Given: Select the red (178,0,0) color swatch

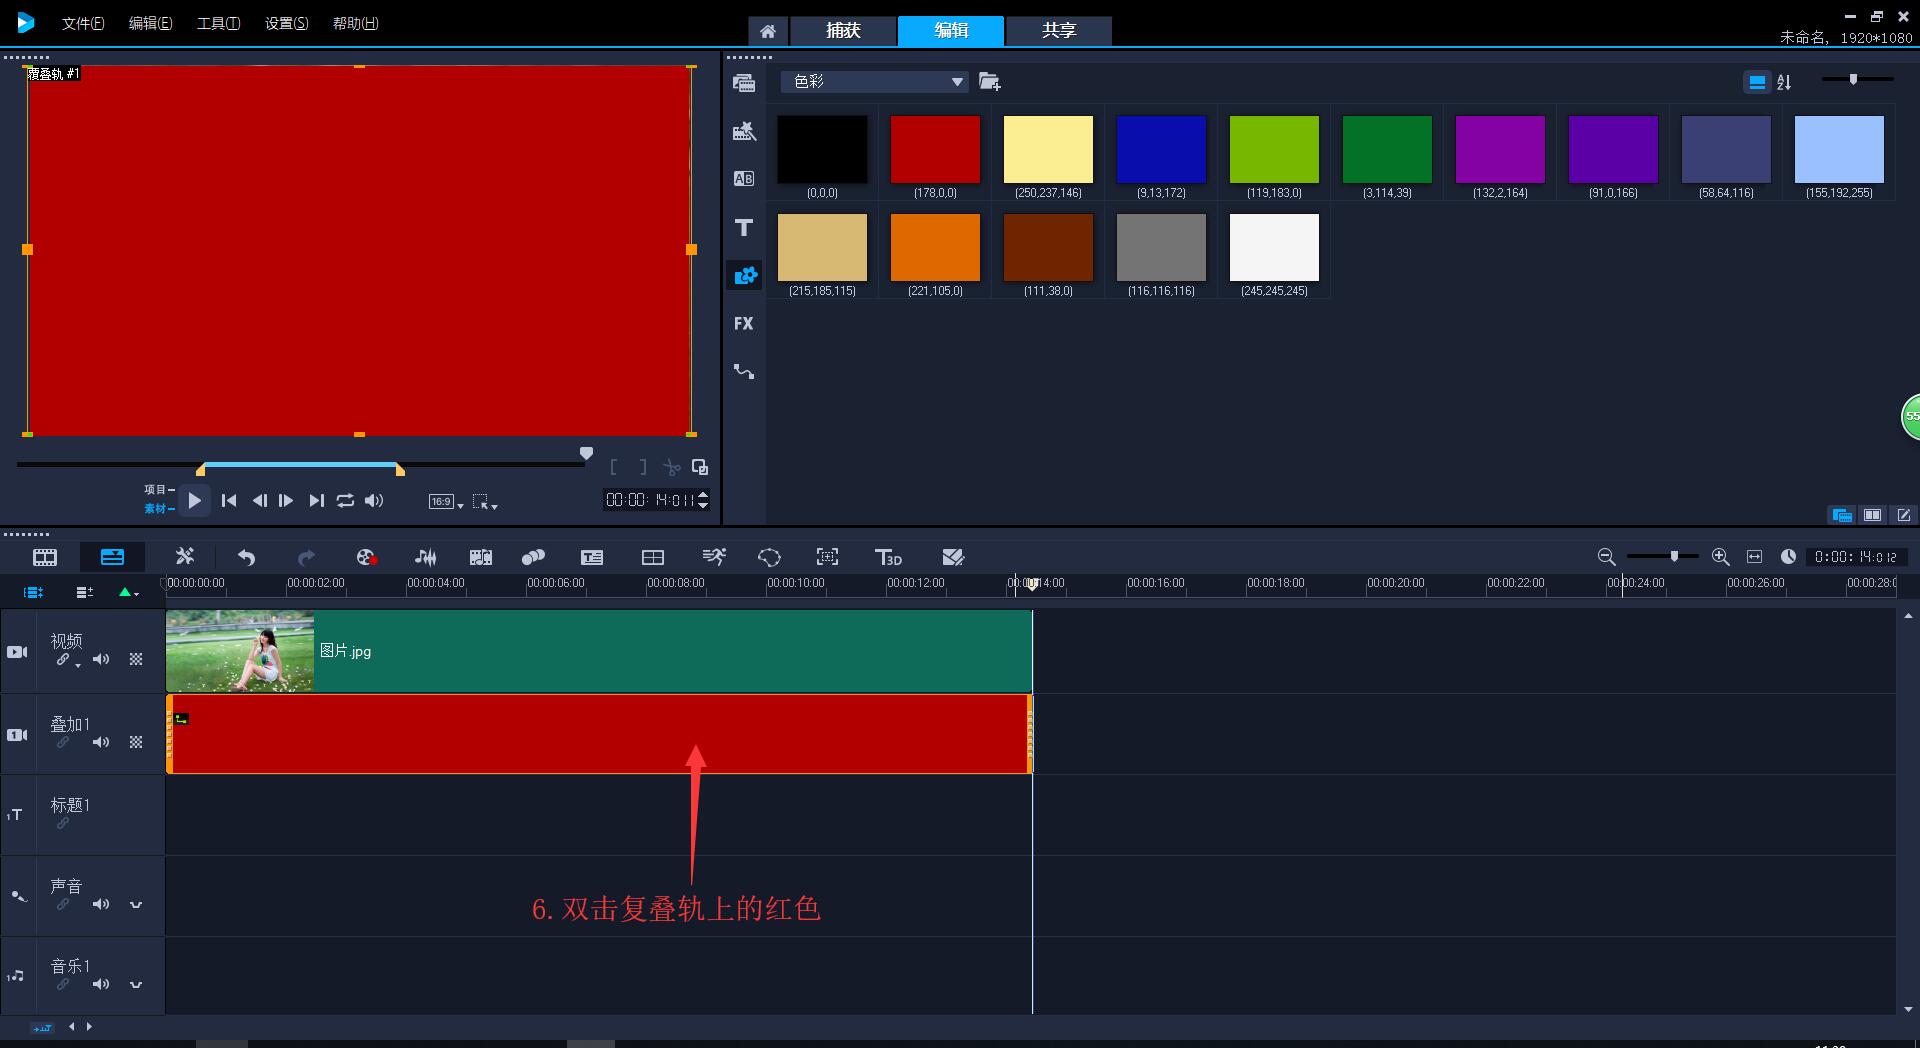Looking at the screenshot, I should pyautogui.click(x=935, y=149).
